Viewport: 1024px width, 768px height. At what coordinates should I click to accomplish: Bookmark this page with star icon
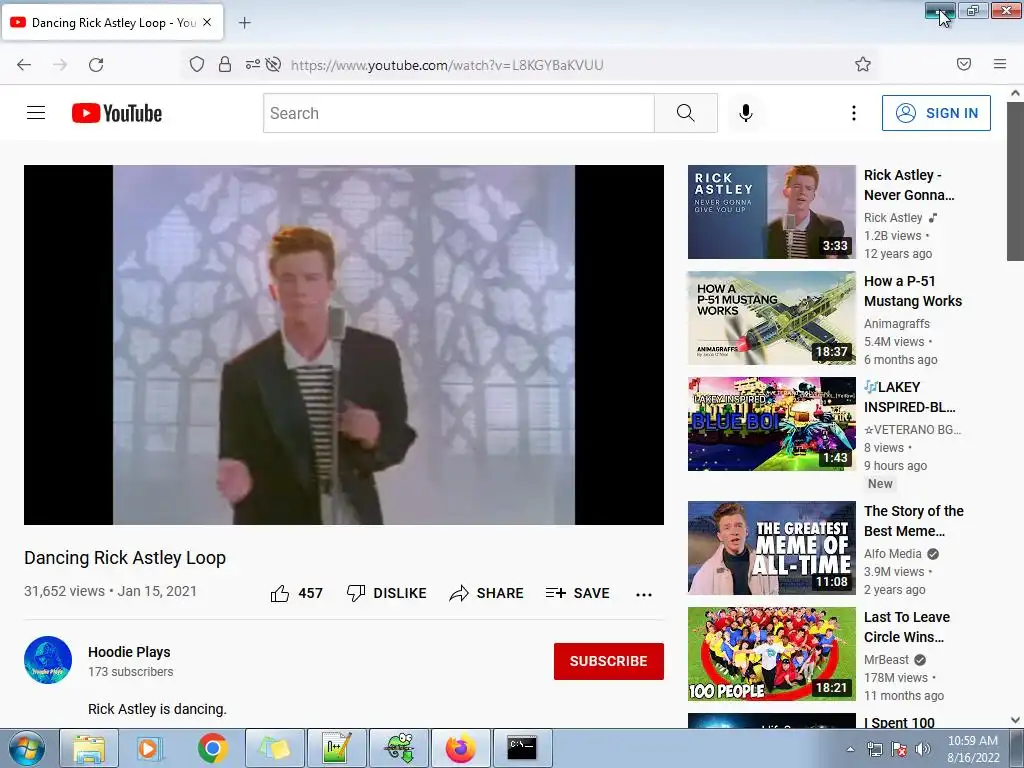[x=863, y=64]
